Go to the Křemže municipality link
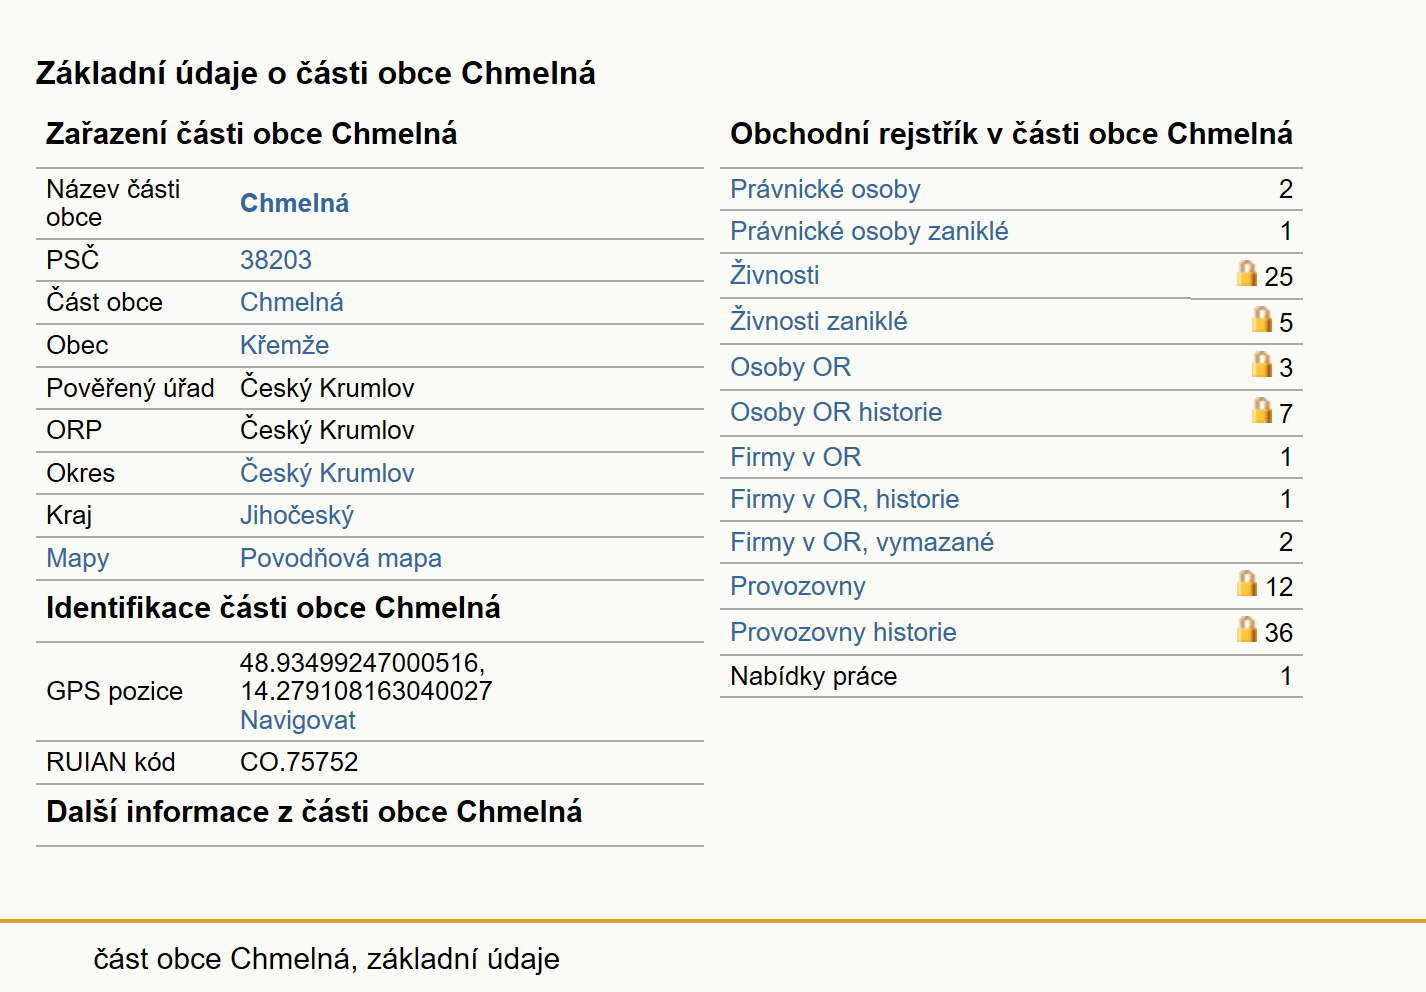Viewport: 1426px width, 992px height. pyautogui.click(x=284, y=345)
